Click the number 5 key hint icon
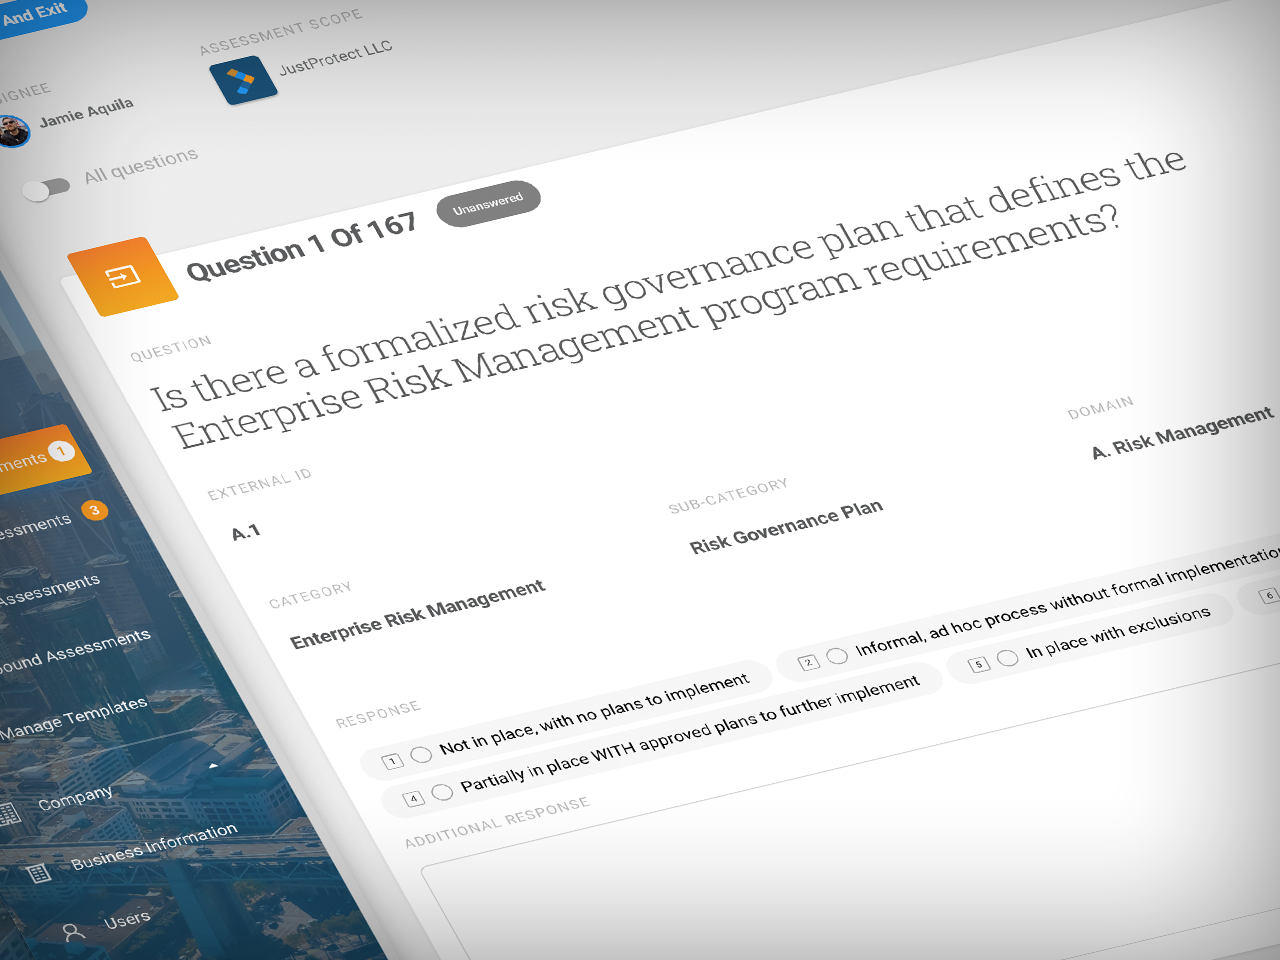Screen dimensions: 1280x960 point(979,664)
